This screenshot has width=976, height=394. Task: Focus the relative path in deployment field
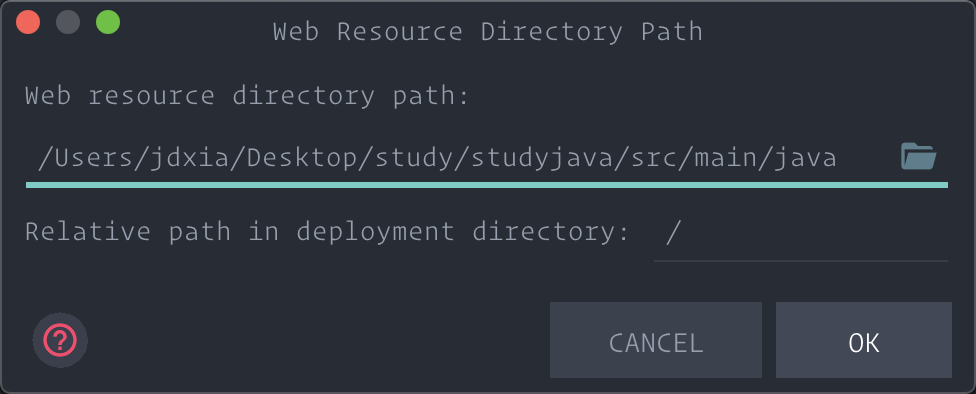tap(800, 233)
